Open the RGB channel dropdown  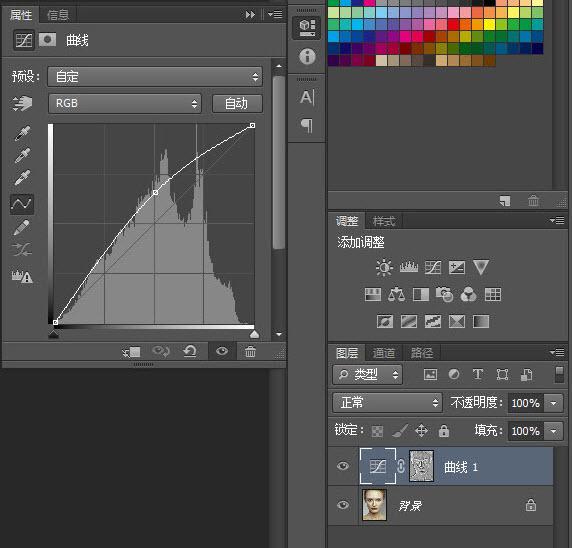click(x=125, y=104)
